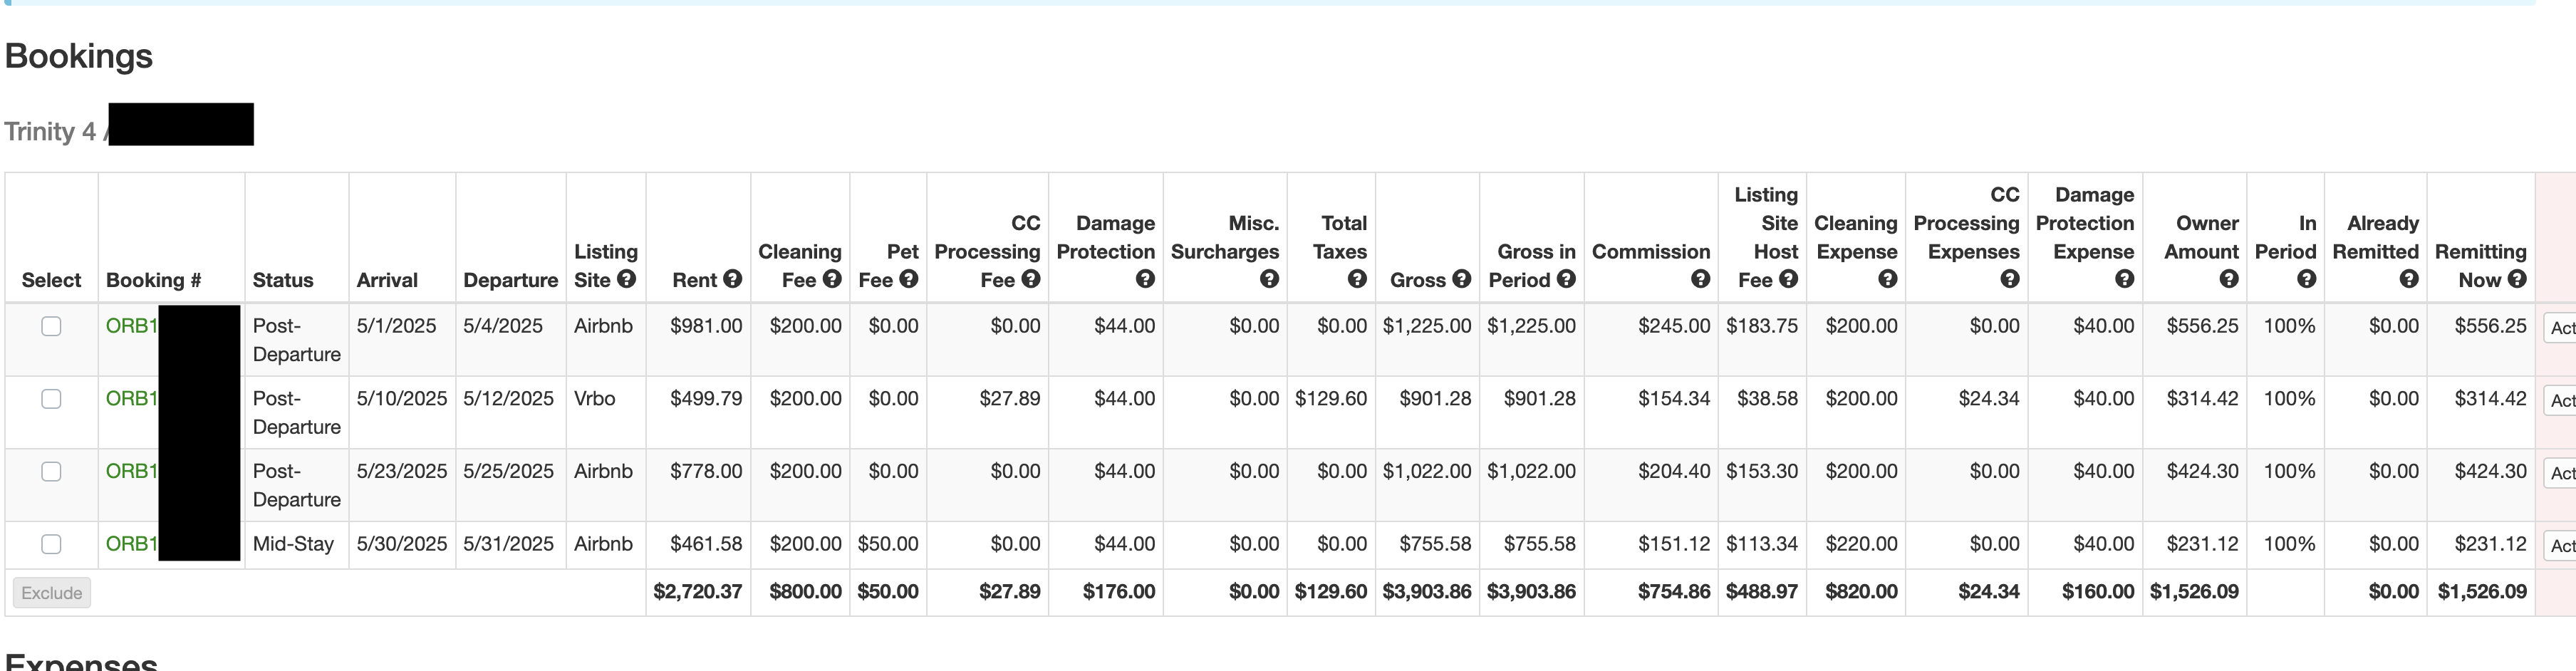Check the Vrbo booking row checkbox

(x=51, y=400)
